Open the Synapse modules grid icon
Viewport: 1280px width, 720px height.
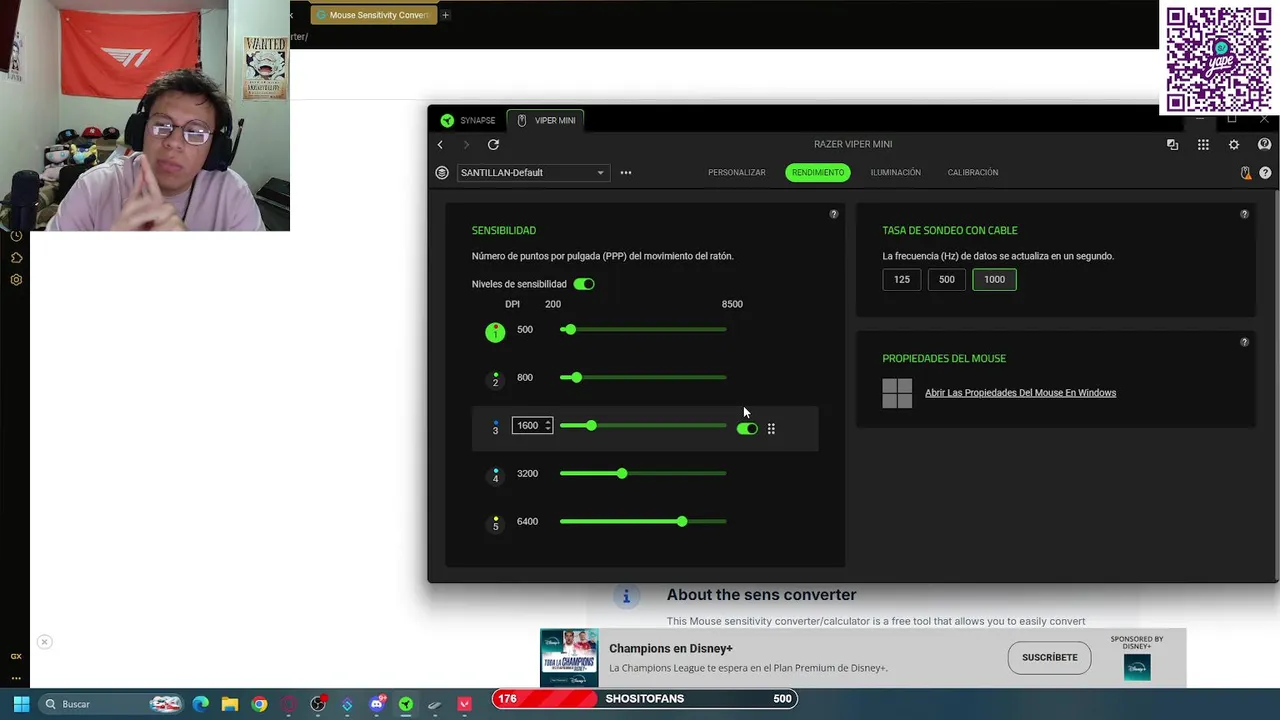pyautogui.click(x=1203, y=145)
